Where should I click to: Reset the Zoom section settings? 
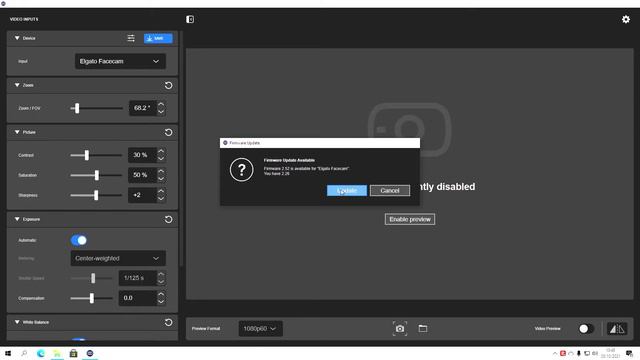pos(168,85)
